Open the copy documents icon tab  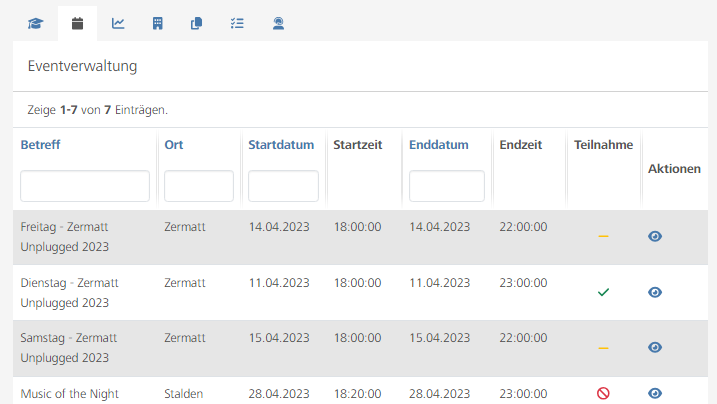coord(197,23)
